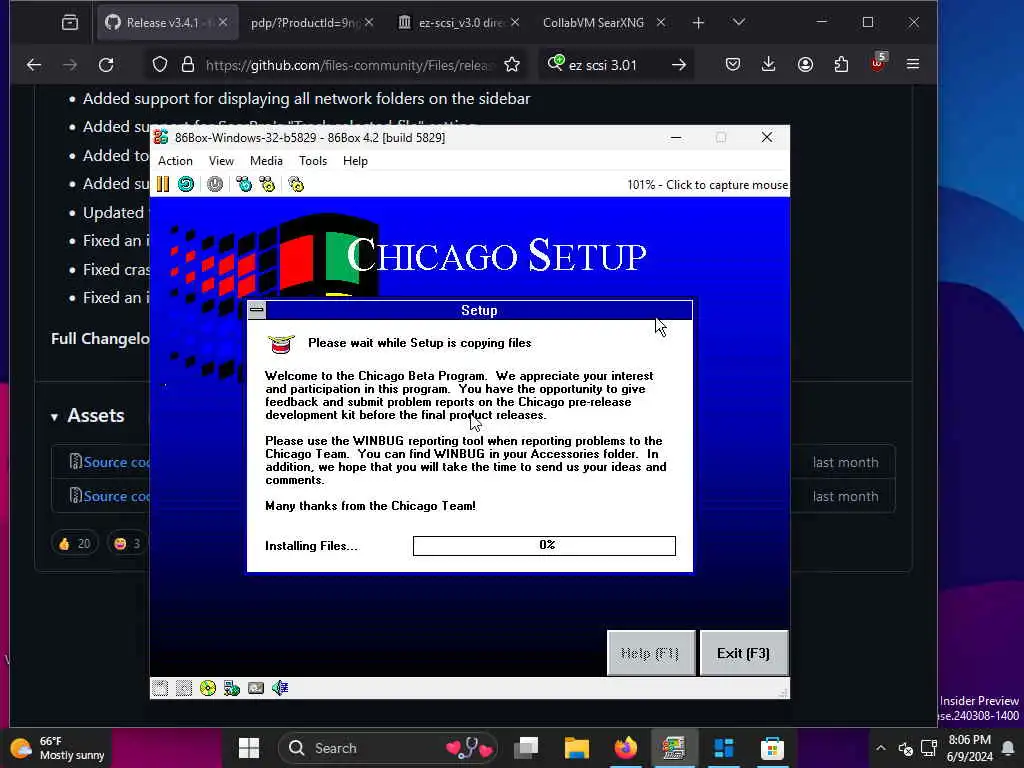Show the tracking protection shield info
1024x768 pixels.
point(160,65)
